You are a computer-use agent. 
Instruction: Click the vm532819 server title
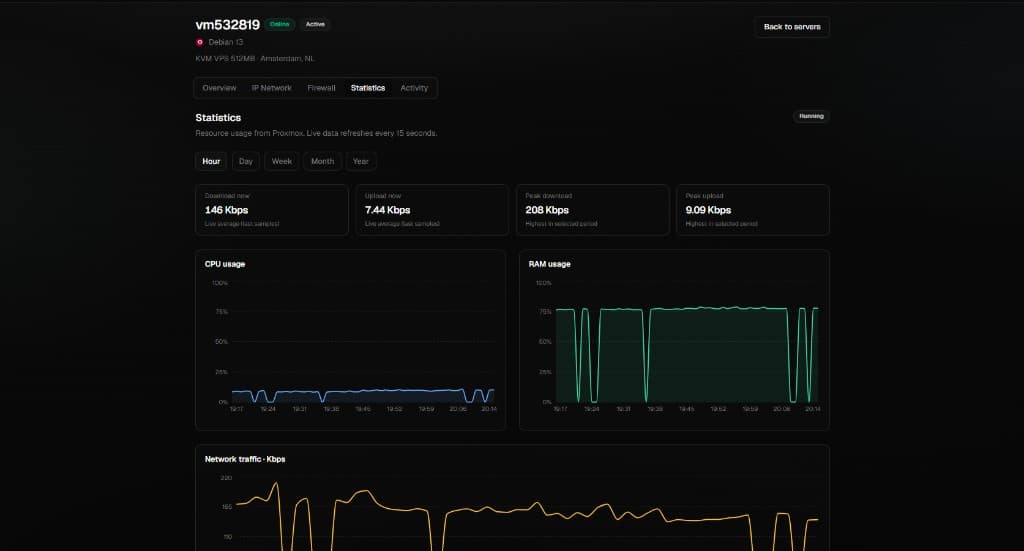coord(227,25)
